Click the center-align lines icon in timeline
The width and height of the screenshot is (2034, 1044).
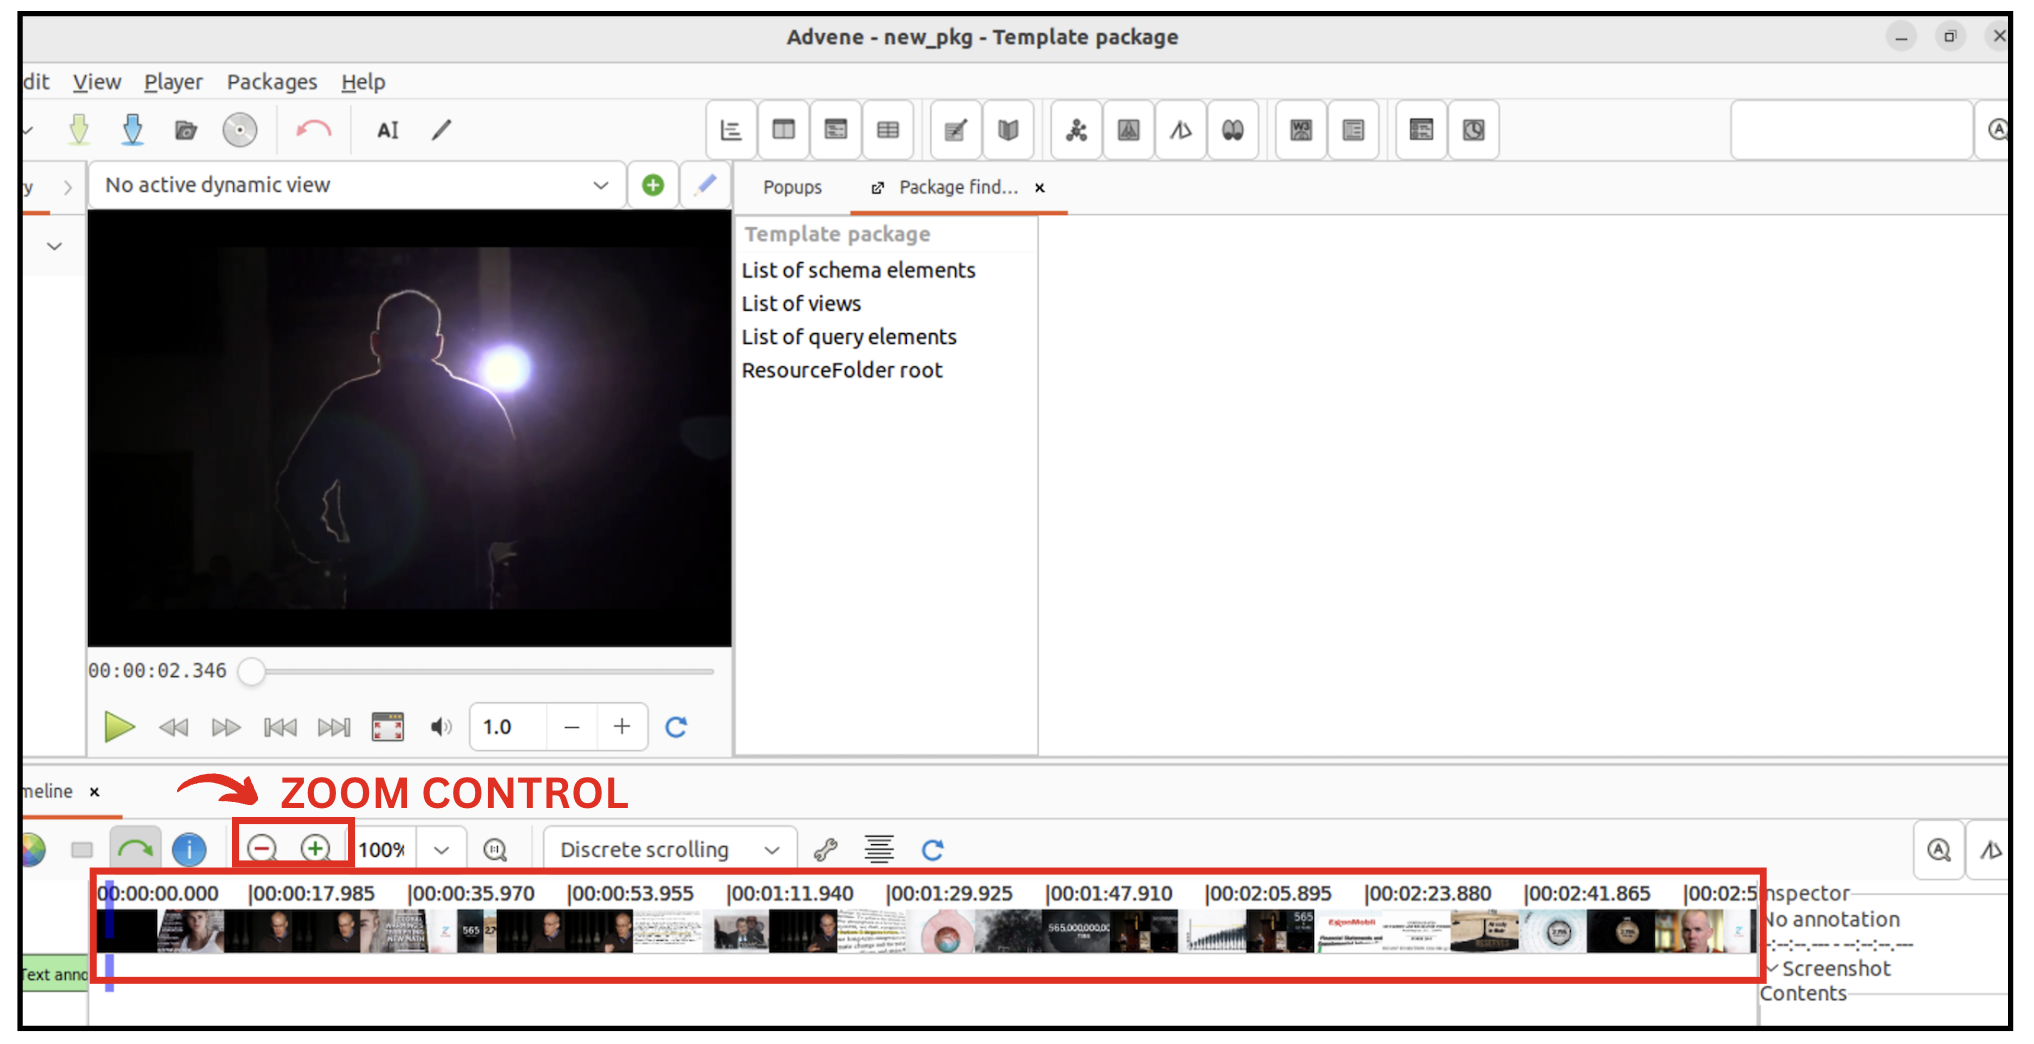[x=879, y=850]
